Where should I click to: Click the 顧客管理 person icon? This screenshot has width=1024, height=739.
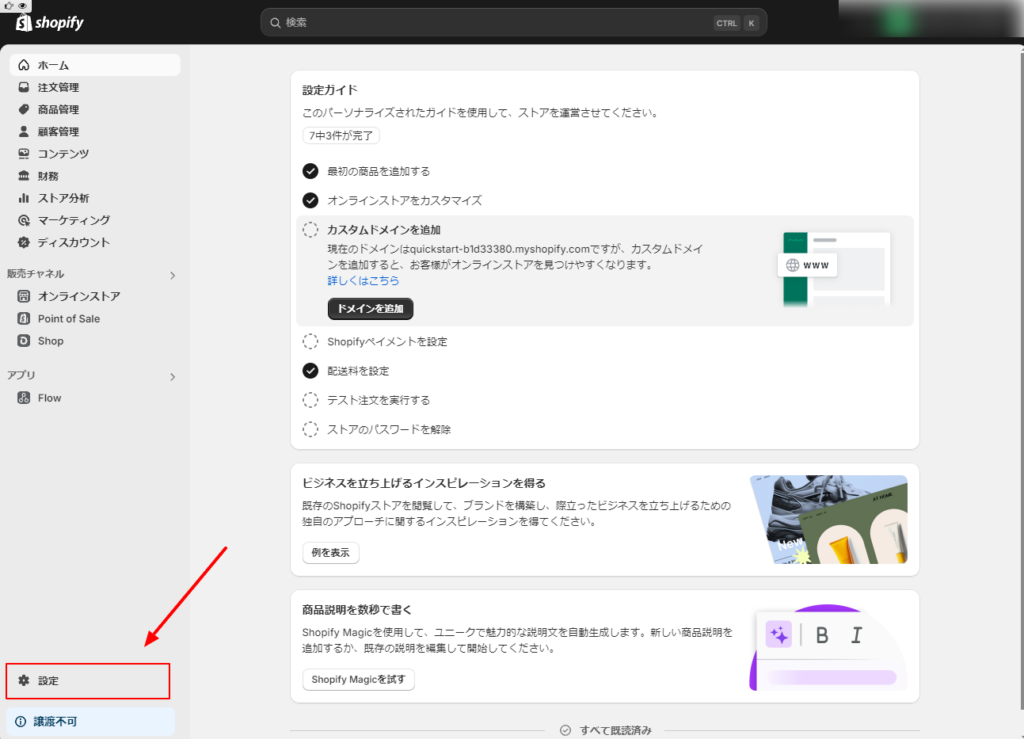[x=24, y=132]
